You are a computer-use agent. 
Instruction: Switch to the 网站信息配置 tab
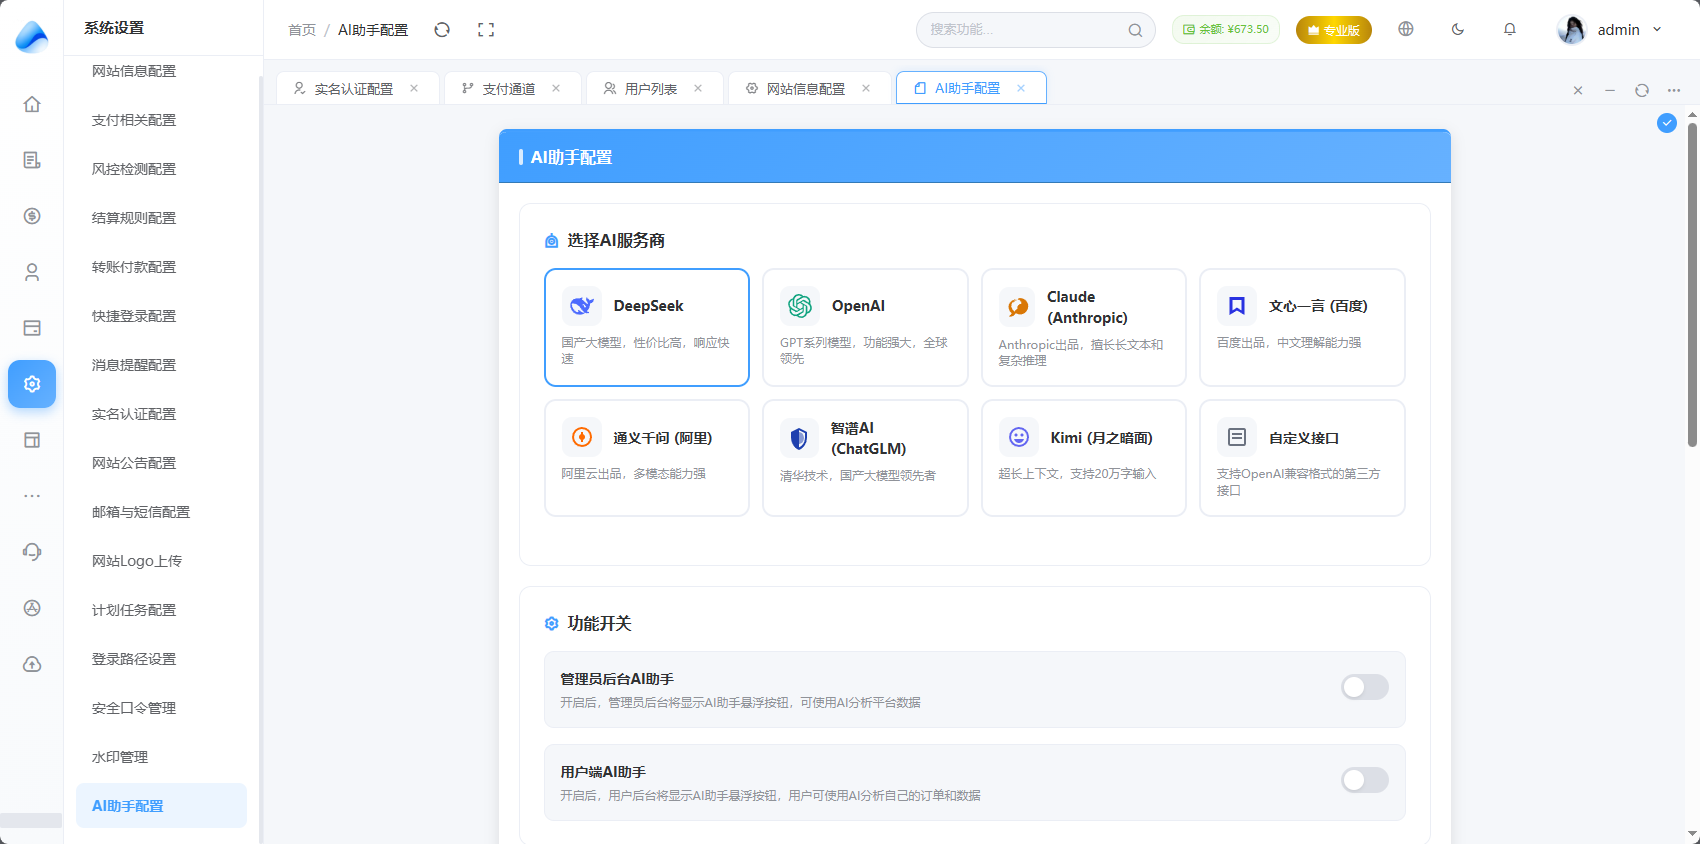coord(808,88)
